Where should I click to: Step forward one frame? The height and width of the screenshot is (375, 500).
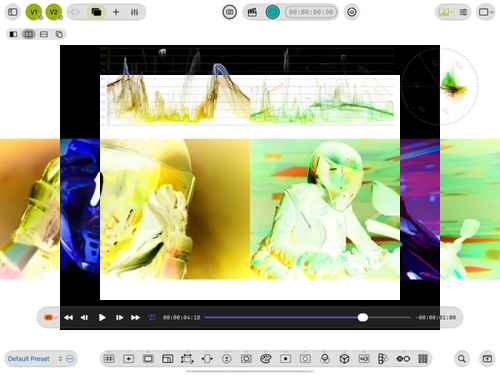119,318
